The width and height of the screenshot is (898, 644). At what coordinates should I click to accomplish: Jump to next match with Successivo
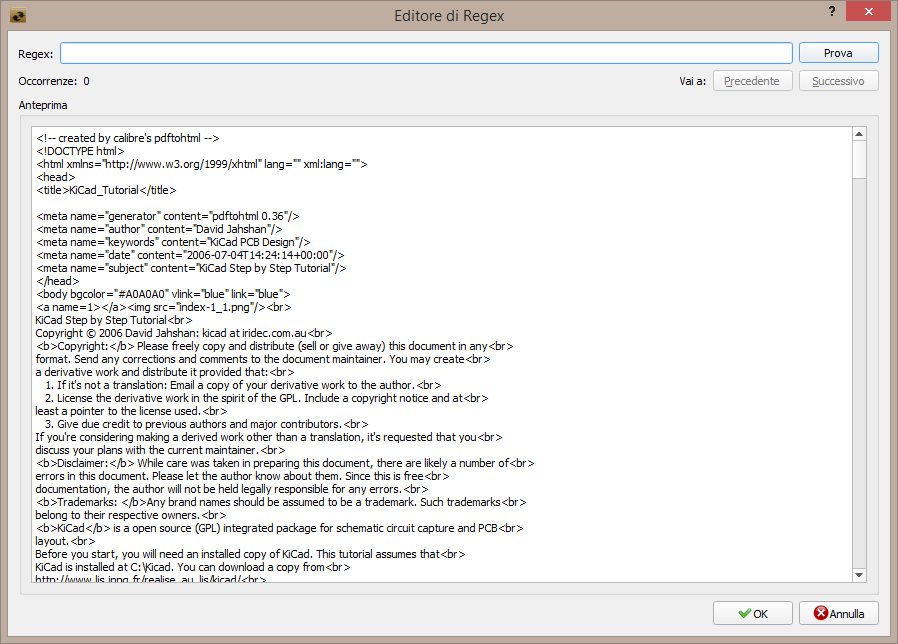point(838,81)
